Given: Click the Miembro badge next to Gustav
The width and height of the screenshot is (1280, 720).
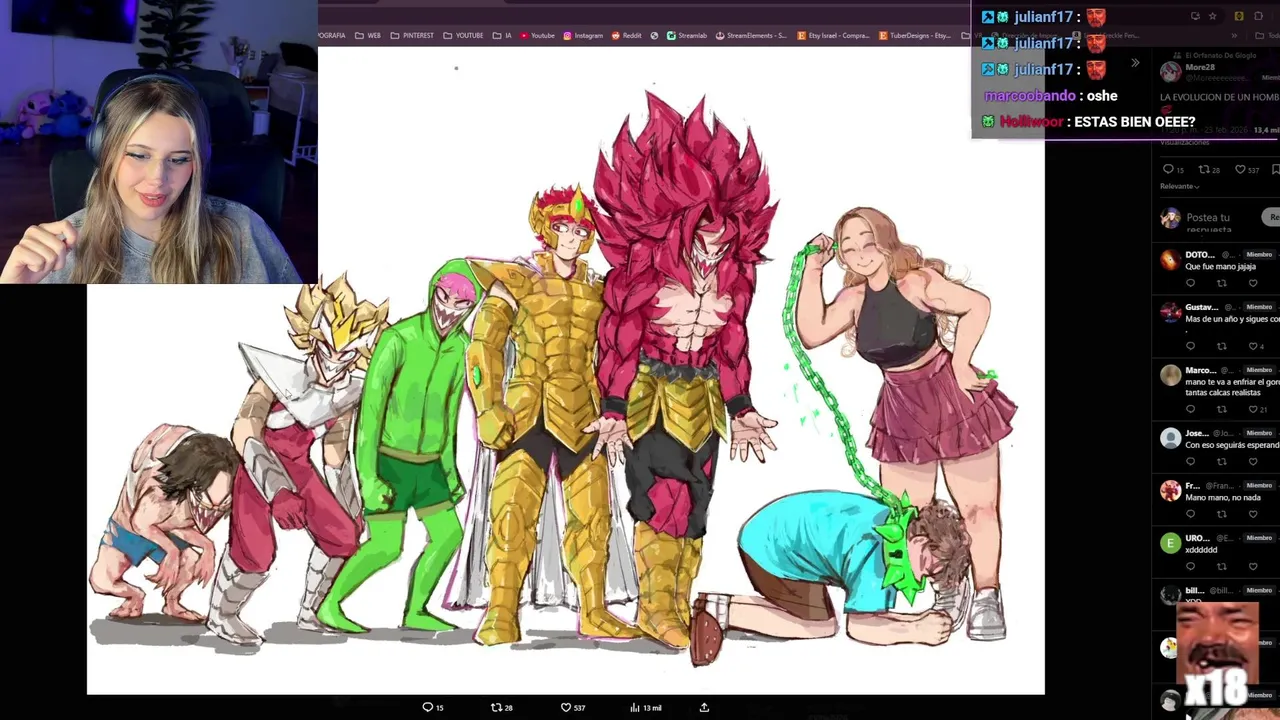Looking at the screenshot, I should pos(1259,307).
